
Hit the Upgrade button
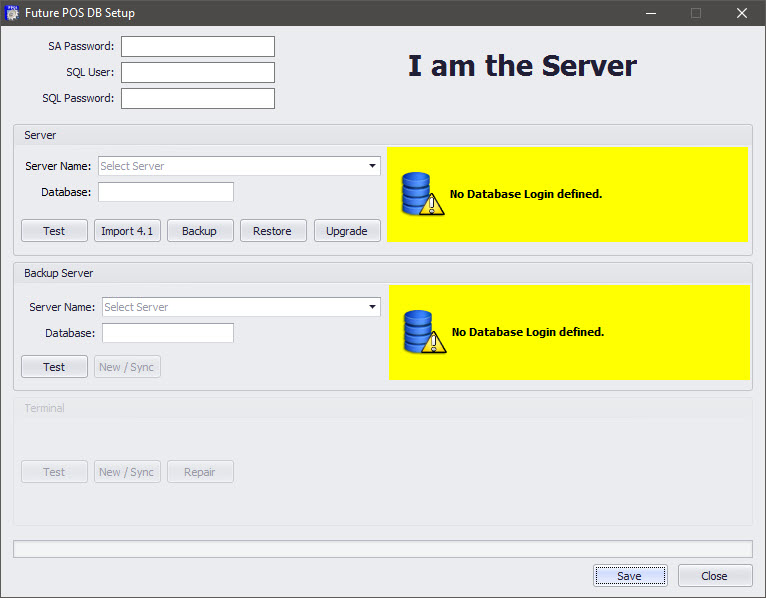pos(347,231)
